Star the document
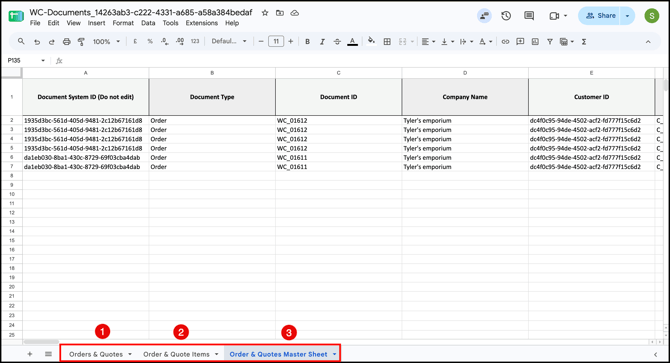This screenshot has height=363, width=670. point(265,13)
